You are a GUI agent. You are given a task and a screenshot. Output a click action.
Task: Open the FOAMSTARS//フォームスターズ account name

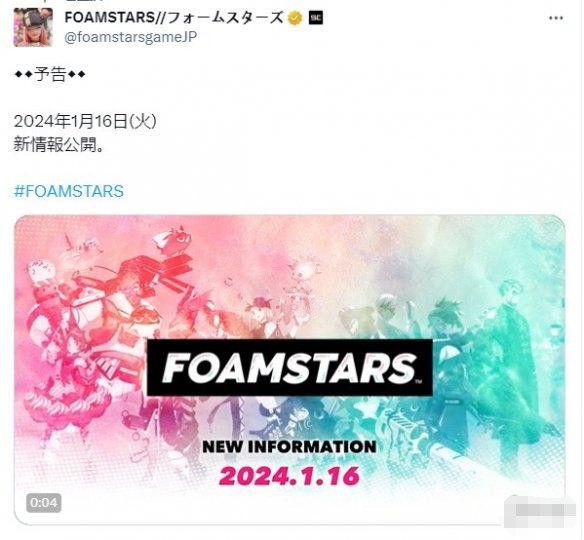pyautogui.click(x=174, y=18)
